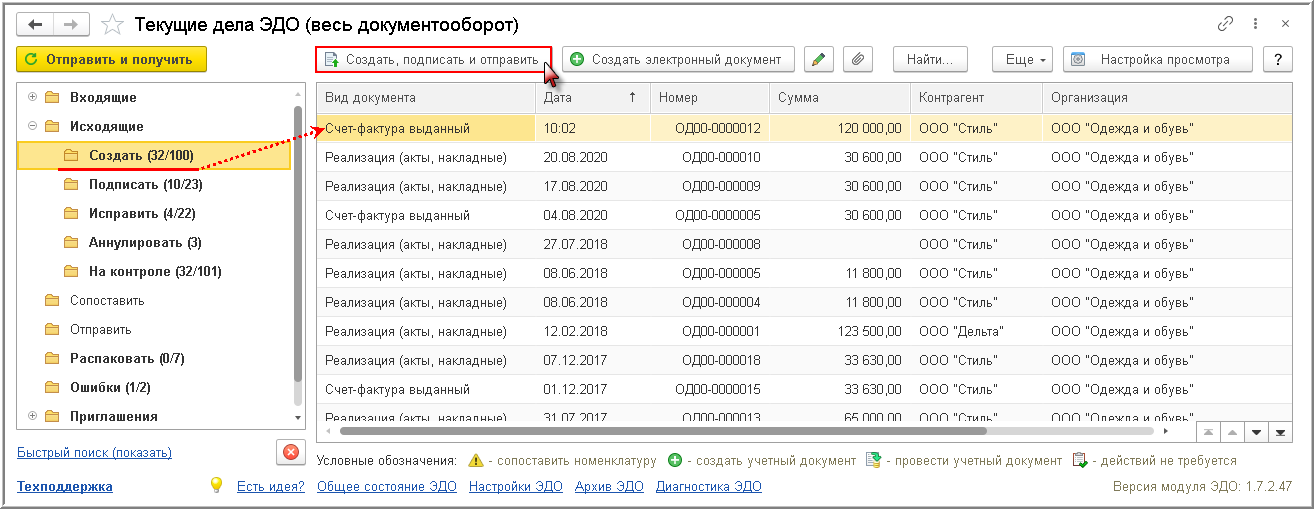Collapse the Исходящие folder node

(33, 126)
